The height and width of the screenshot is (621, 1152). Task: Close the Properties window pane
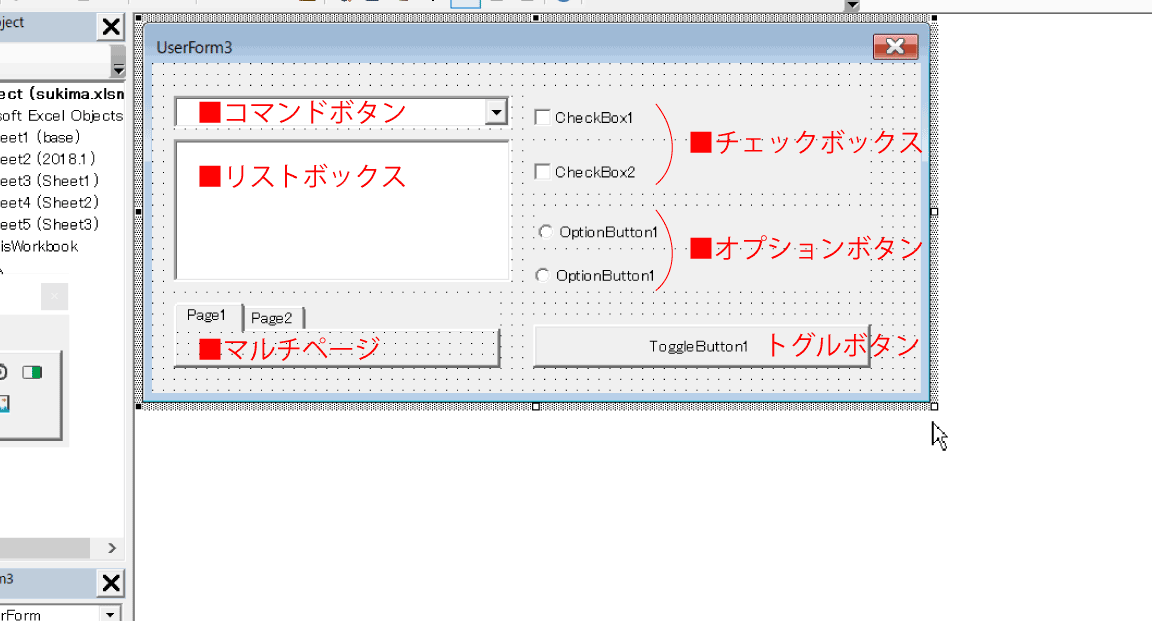[111, 584]
